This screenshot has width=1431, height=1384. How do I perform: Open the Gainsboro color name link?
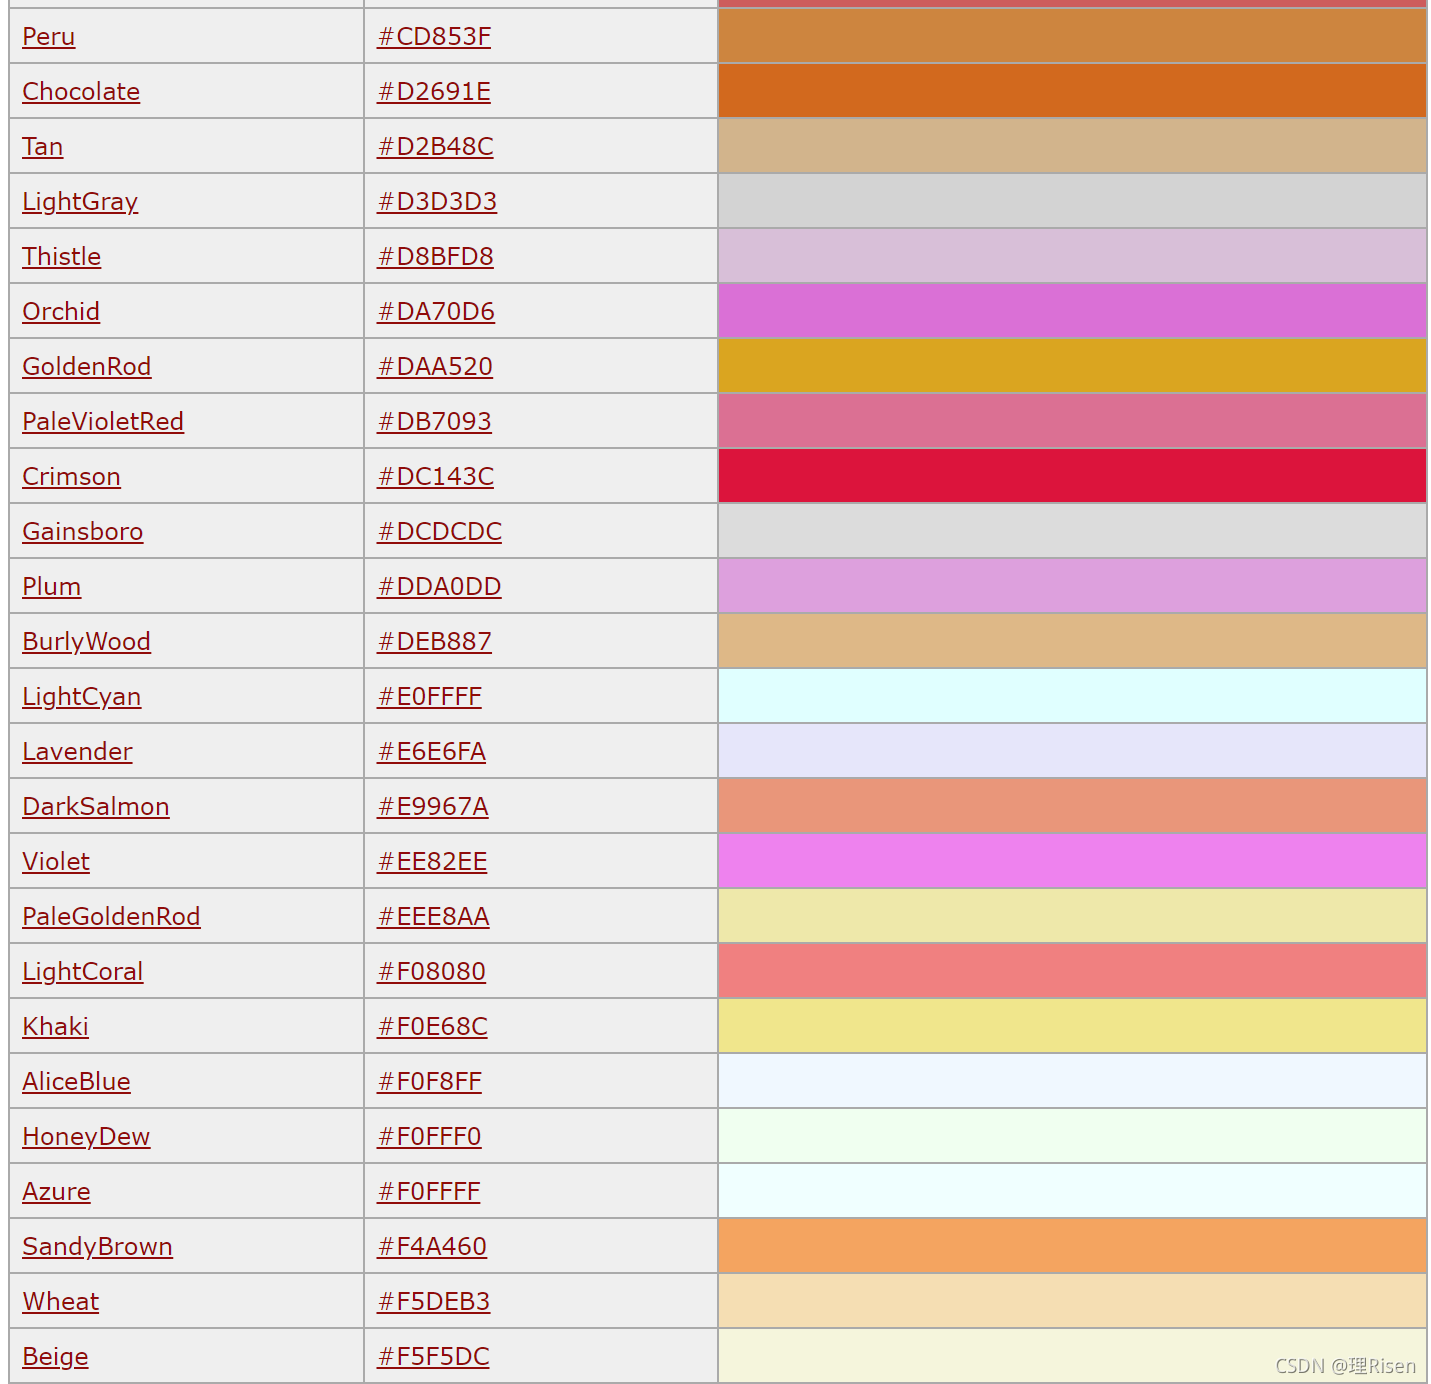(x=83, y=532)
